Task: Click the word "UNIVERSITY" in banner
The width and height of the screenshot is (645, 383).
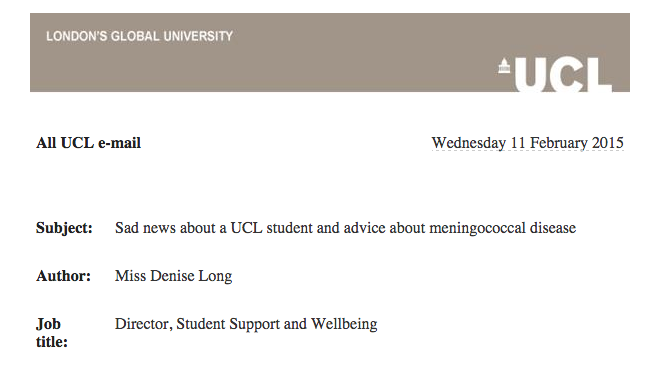Action: (198, 36)
